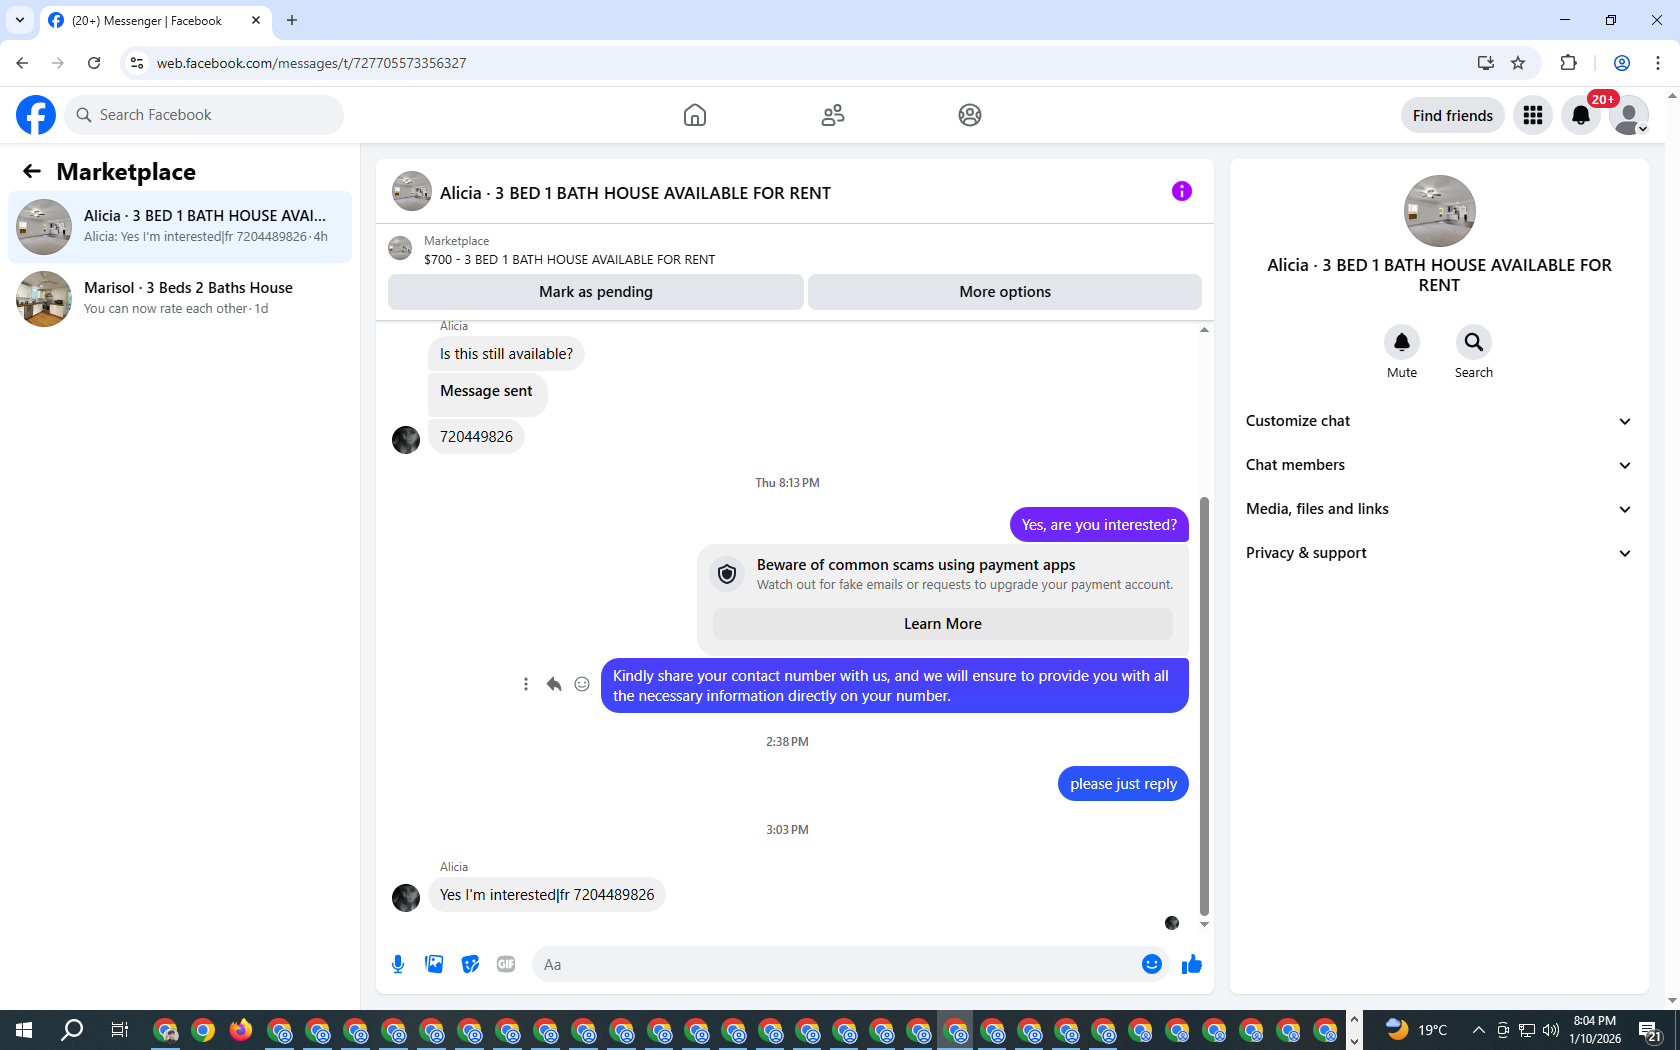The height and width of the screenshot is (1050, 1680).
Task: Open taskbar Task View
Action: (x=120, y=1030)
